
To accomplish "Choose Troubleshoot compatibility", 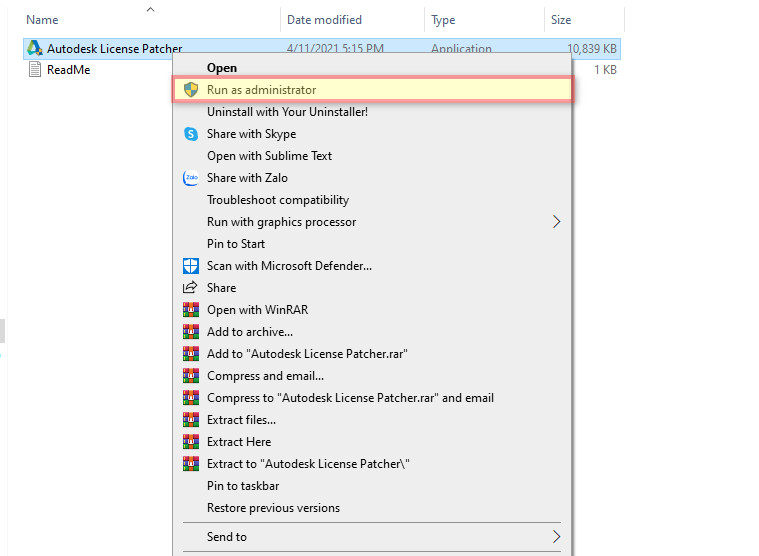I will click(277, 200).
